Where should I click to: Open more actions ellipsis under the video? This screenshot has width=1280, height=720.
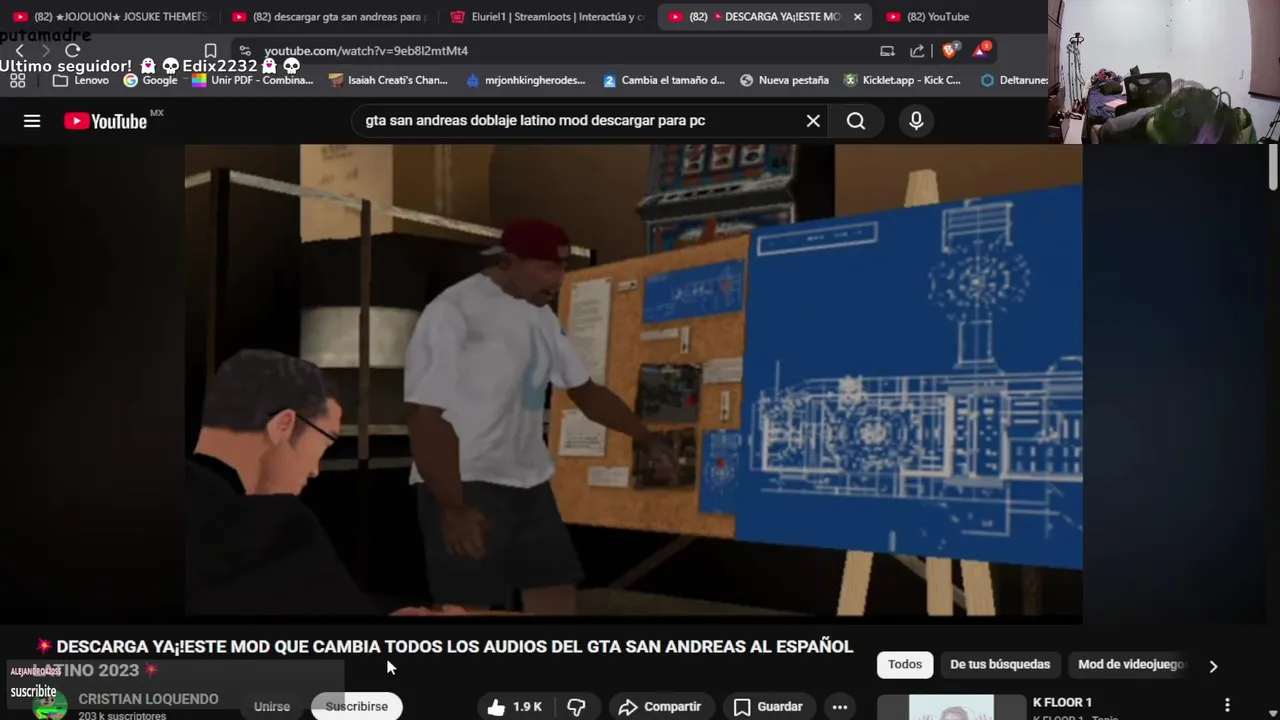pos(840,706)
